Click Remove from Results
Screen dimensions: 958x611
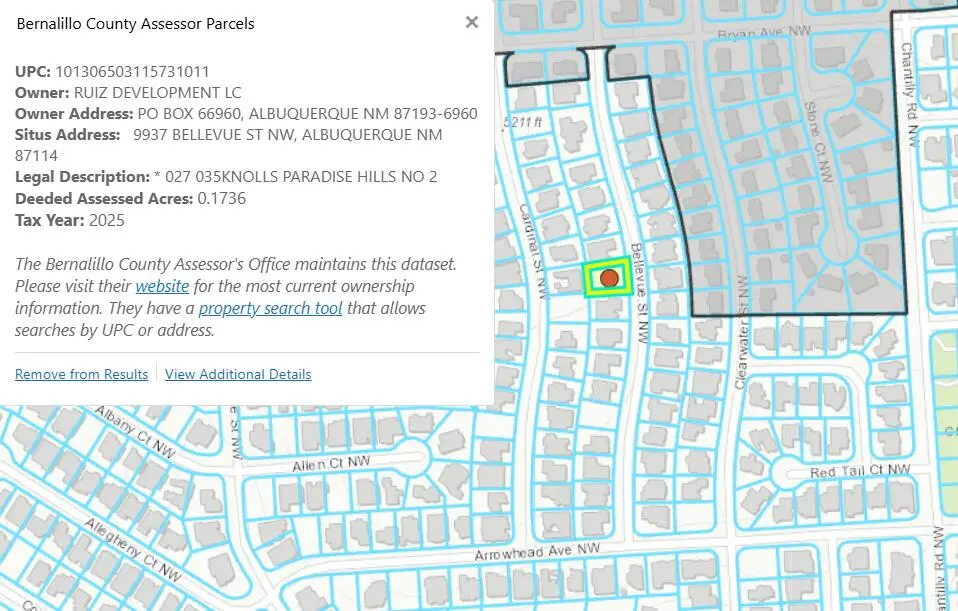pyautogui.click(x=81, y=374)
